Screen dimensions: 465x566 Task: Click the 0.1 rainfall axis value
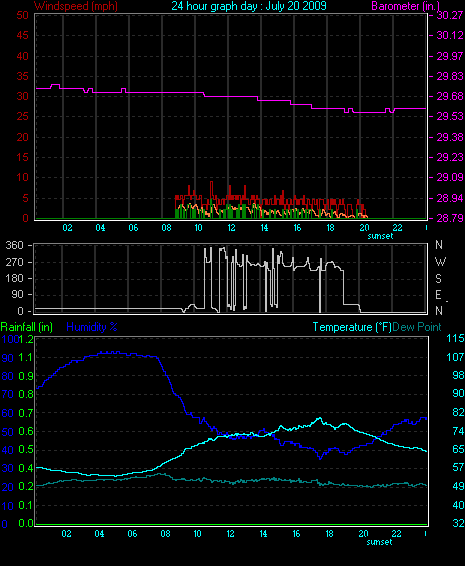coord(26,505)
